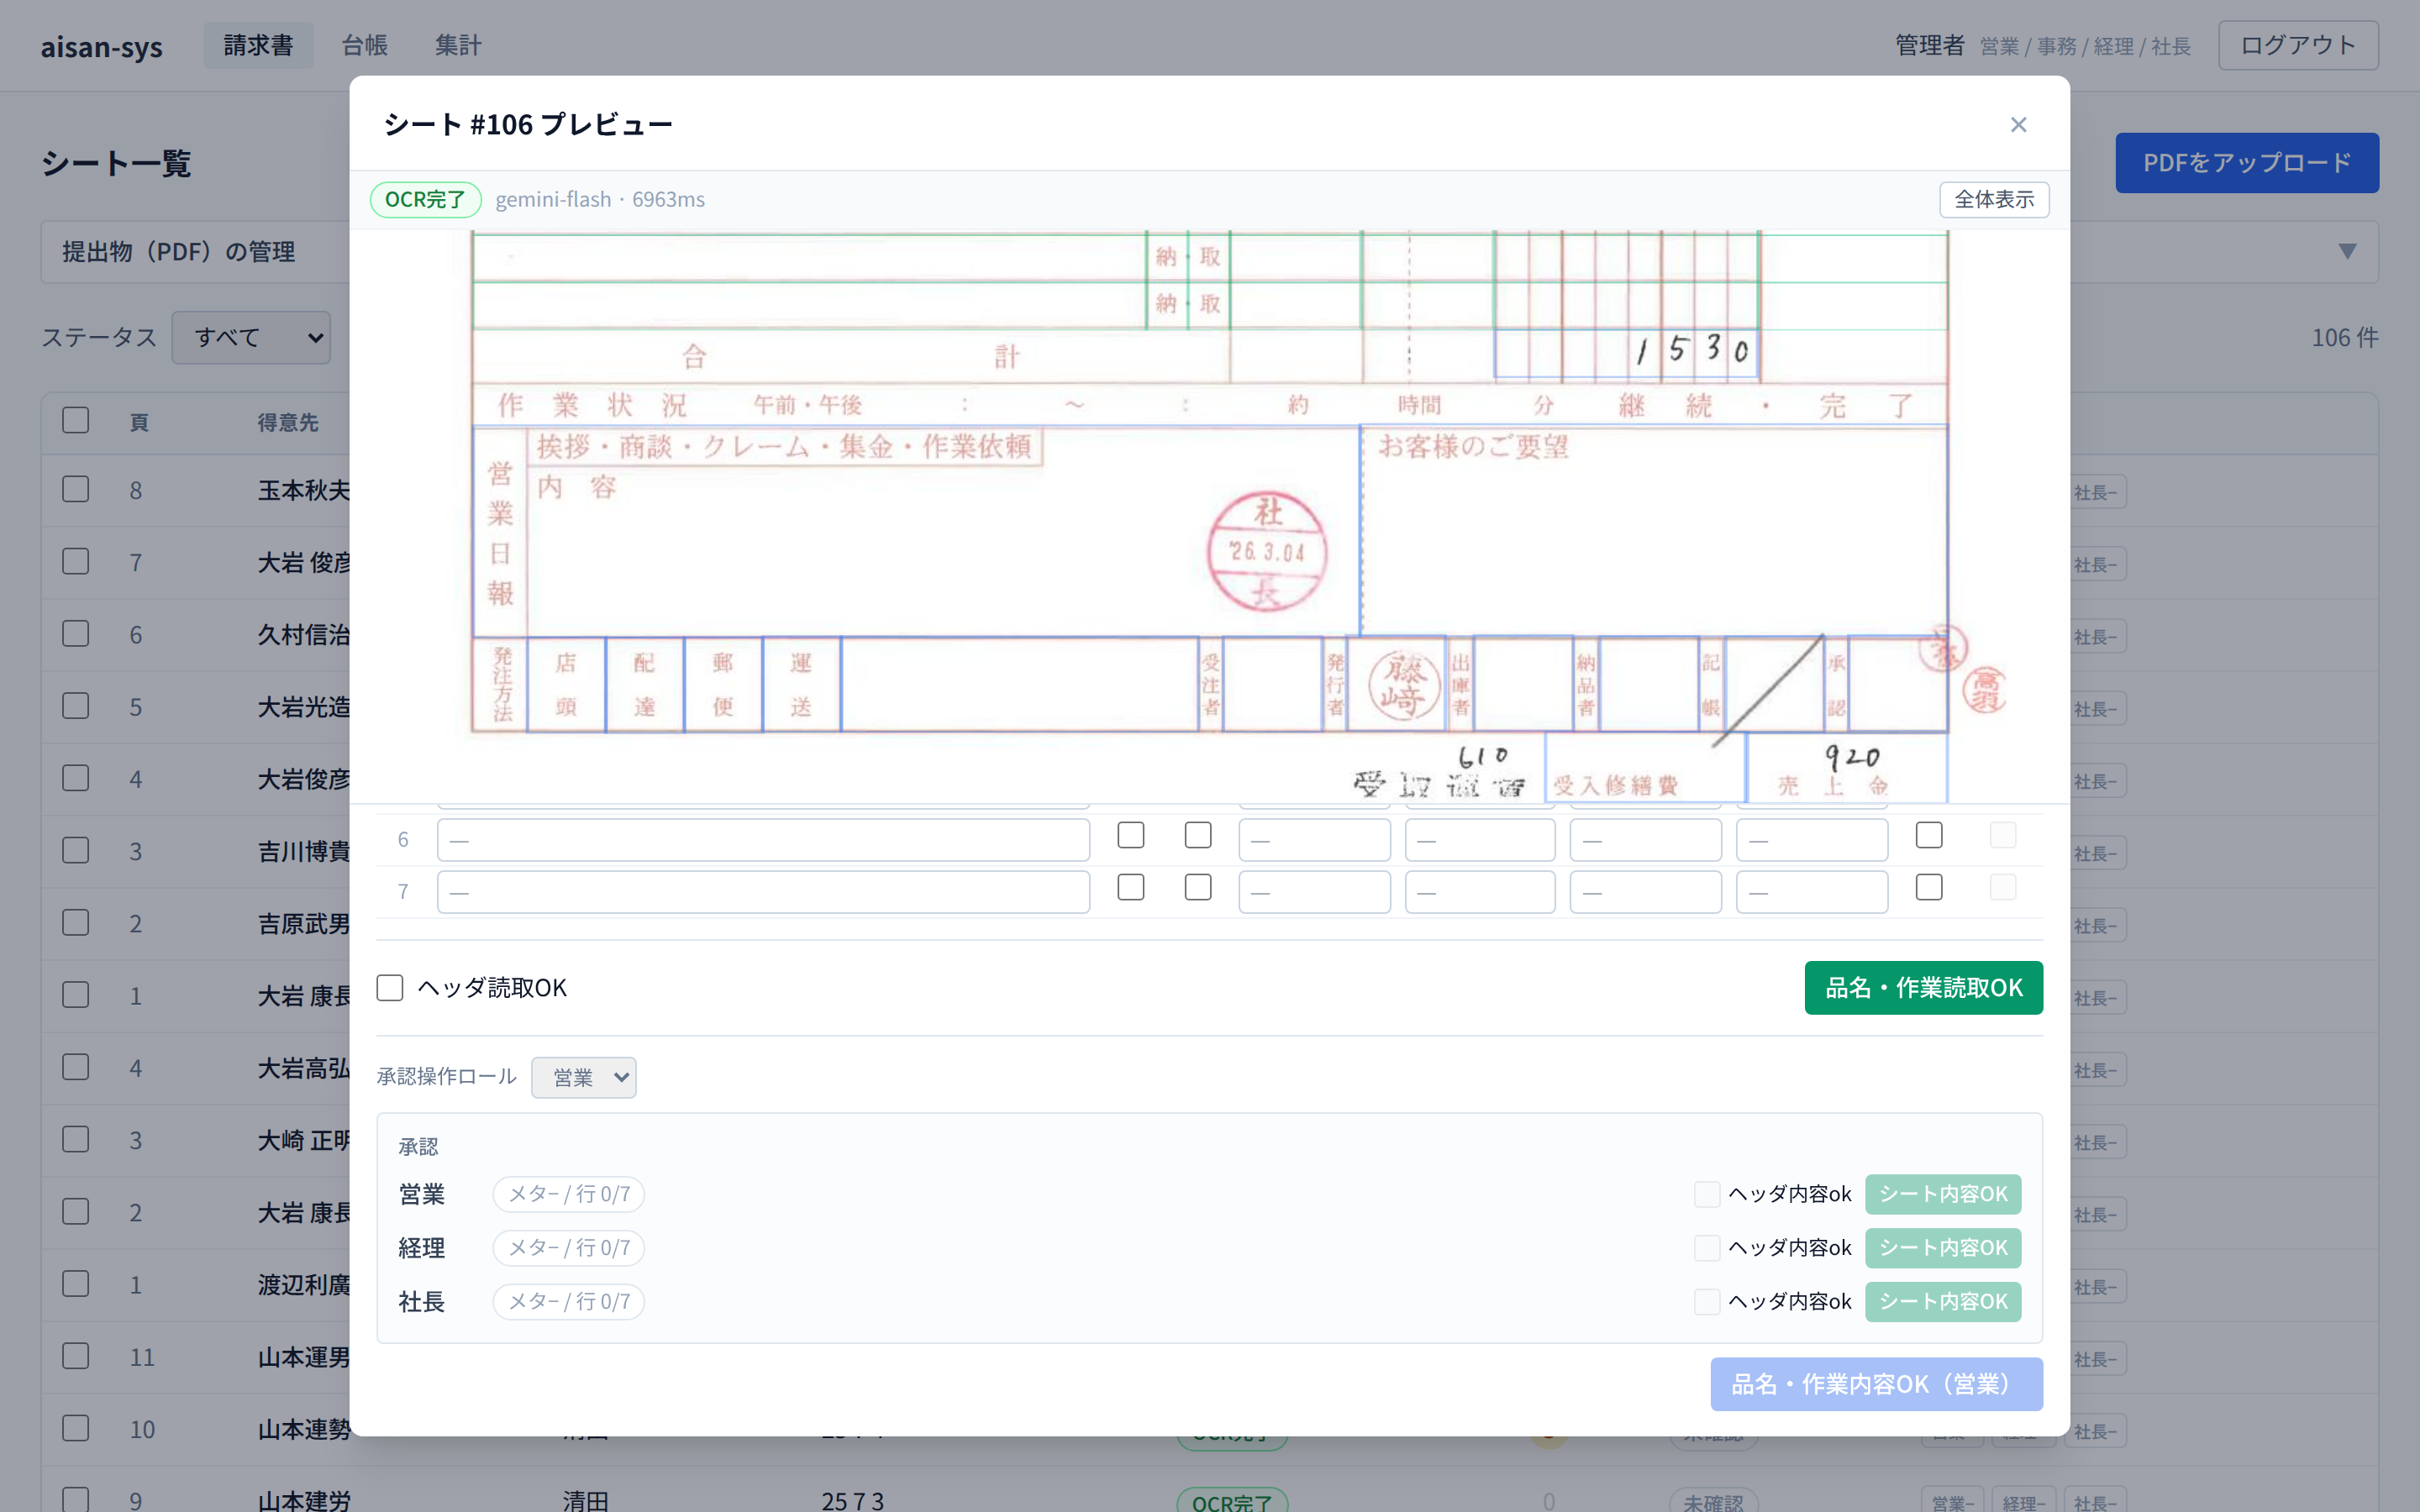2420x1512 pixels.
Task: Click シート内容OK button for 営業
Action: point(1943,1194)
